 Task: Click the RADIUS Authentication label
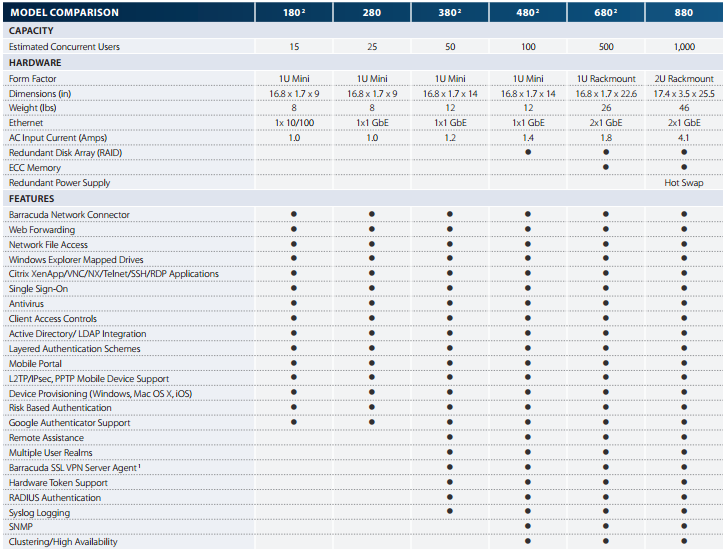pyautogui.click(x=55, y=498)
